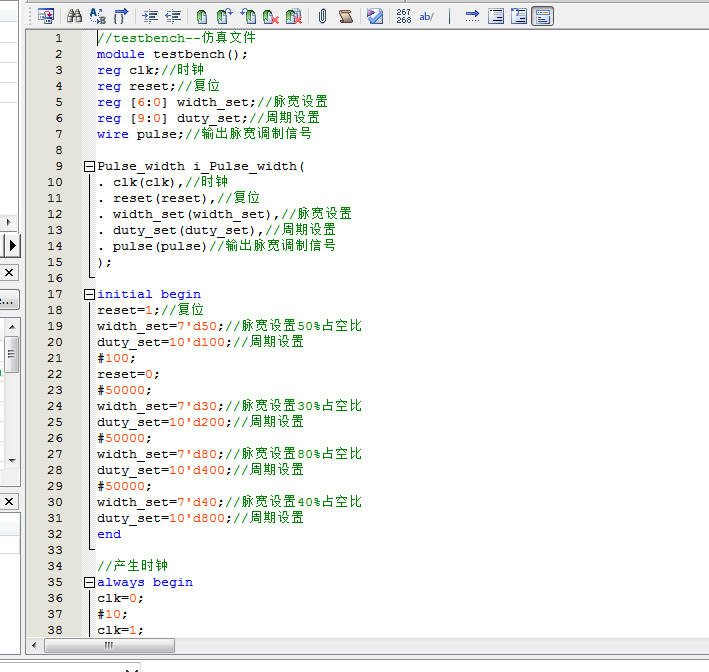This screenshot has width=709, height=672.
Task: Click the ellipsis button in the left panel
Action: pyautogui.click(x=9, y=300)
